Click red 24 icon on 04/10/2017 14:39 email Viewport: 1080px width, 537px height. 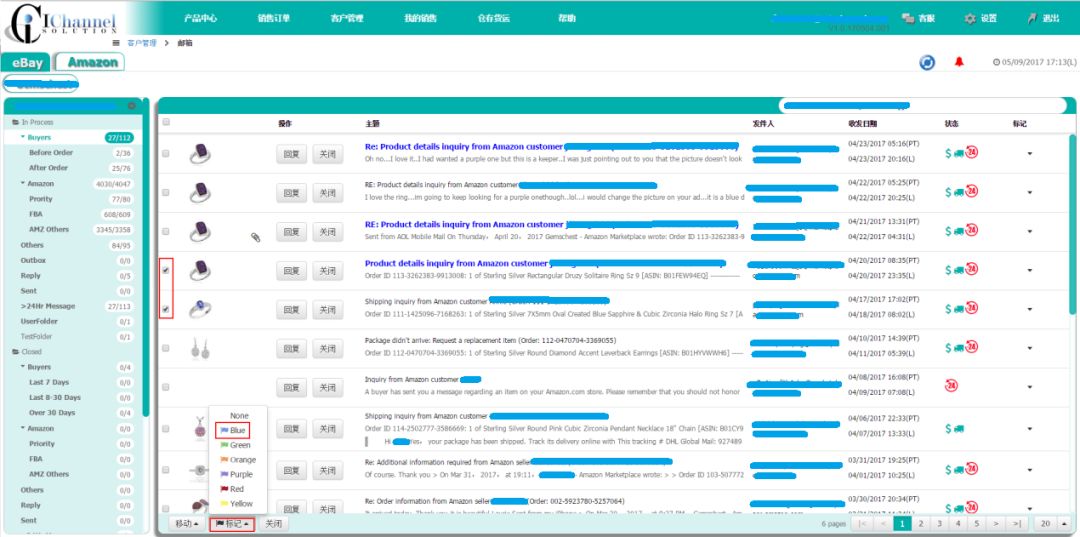[972, 347]
